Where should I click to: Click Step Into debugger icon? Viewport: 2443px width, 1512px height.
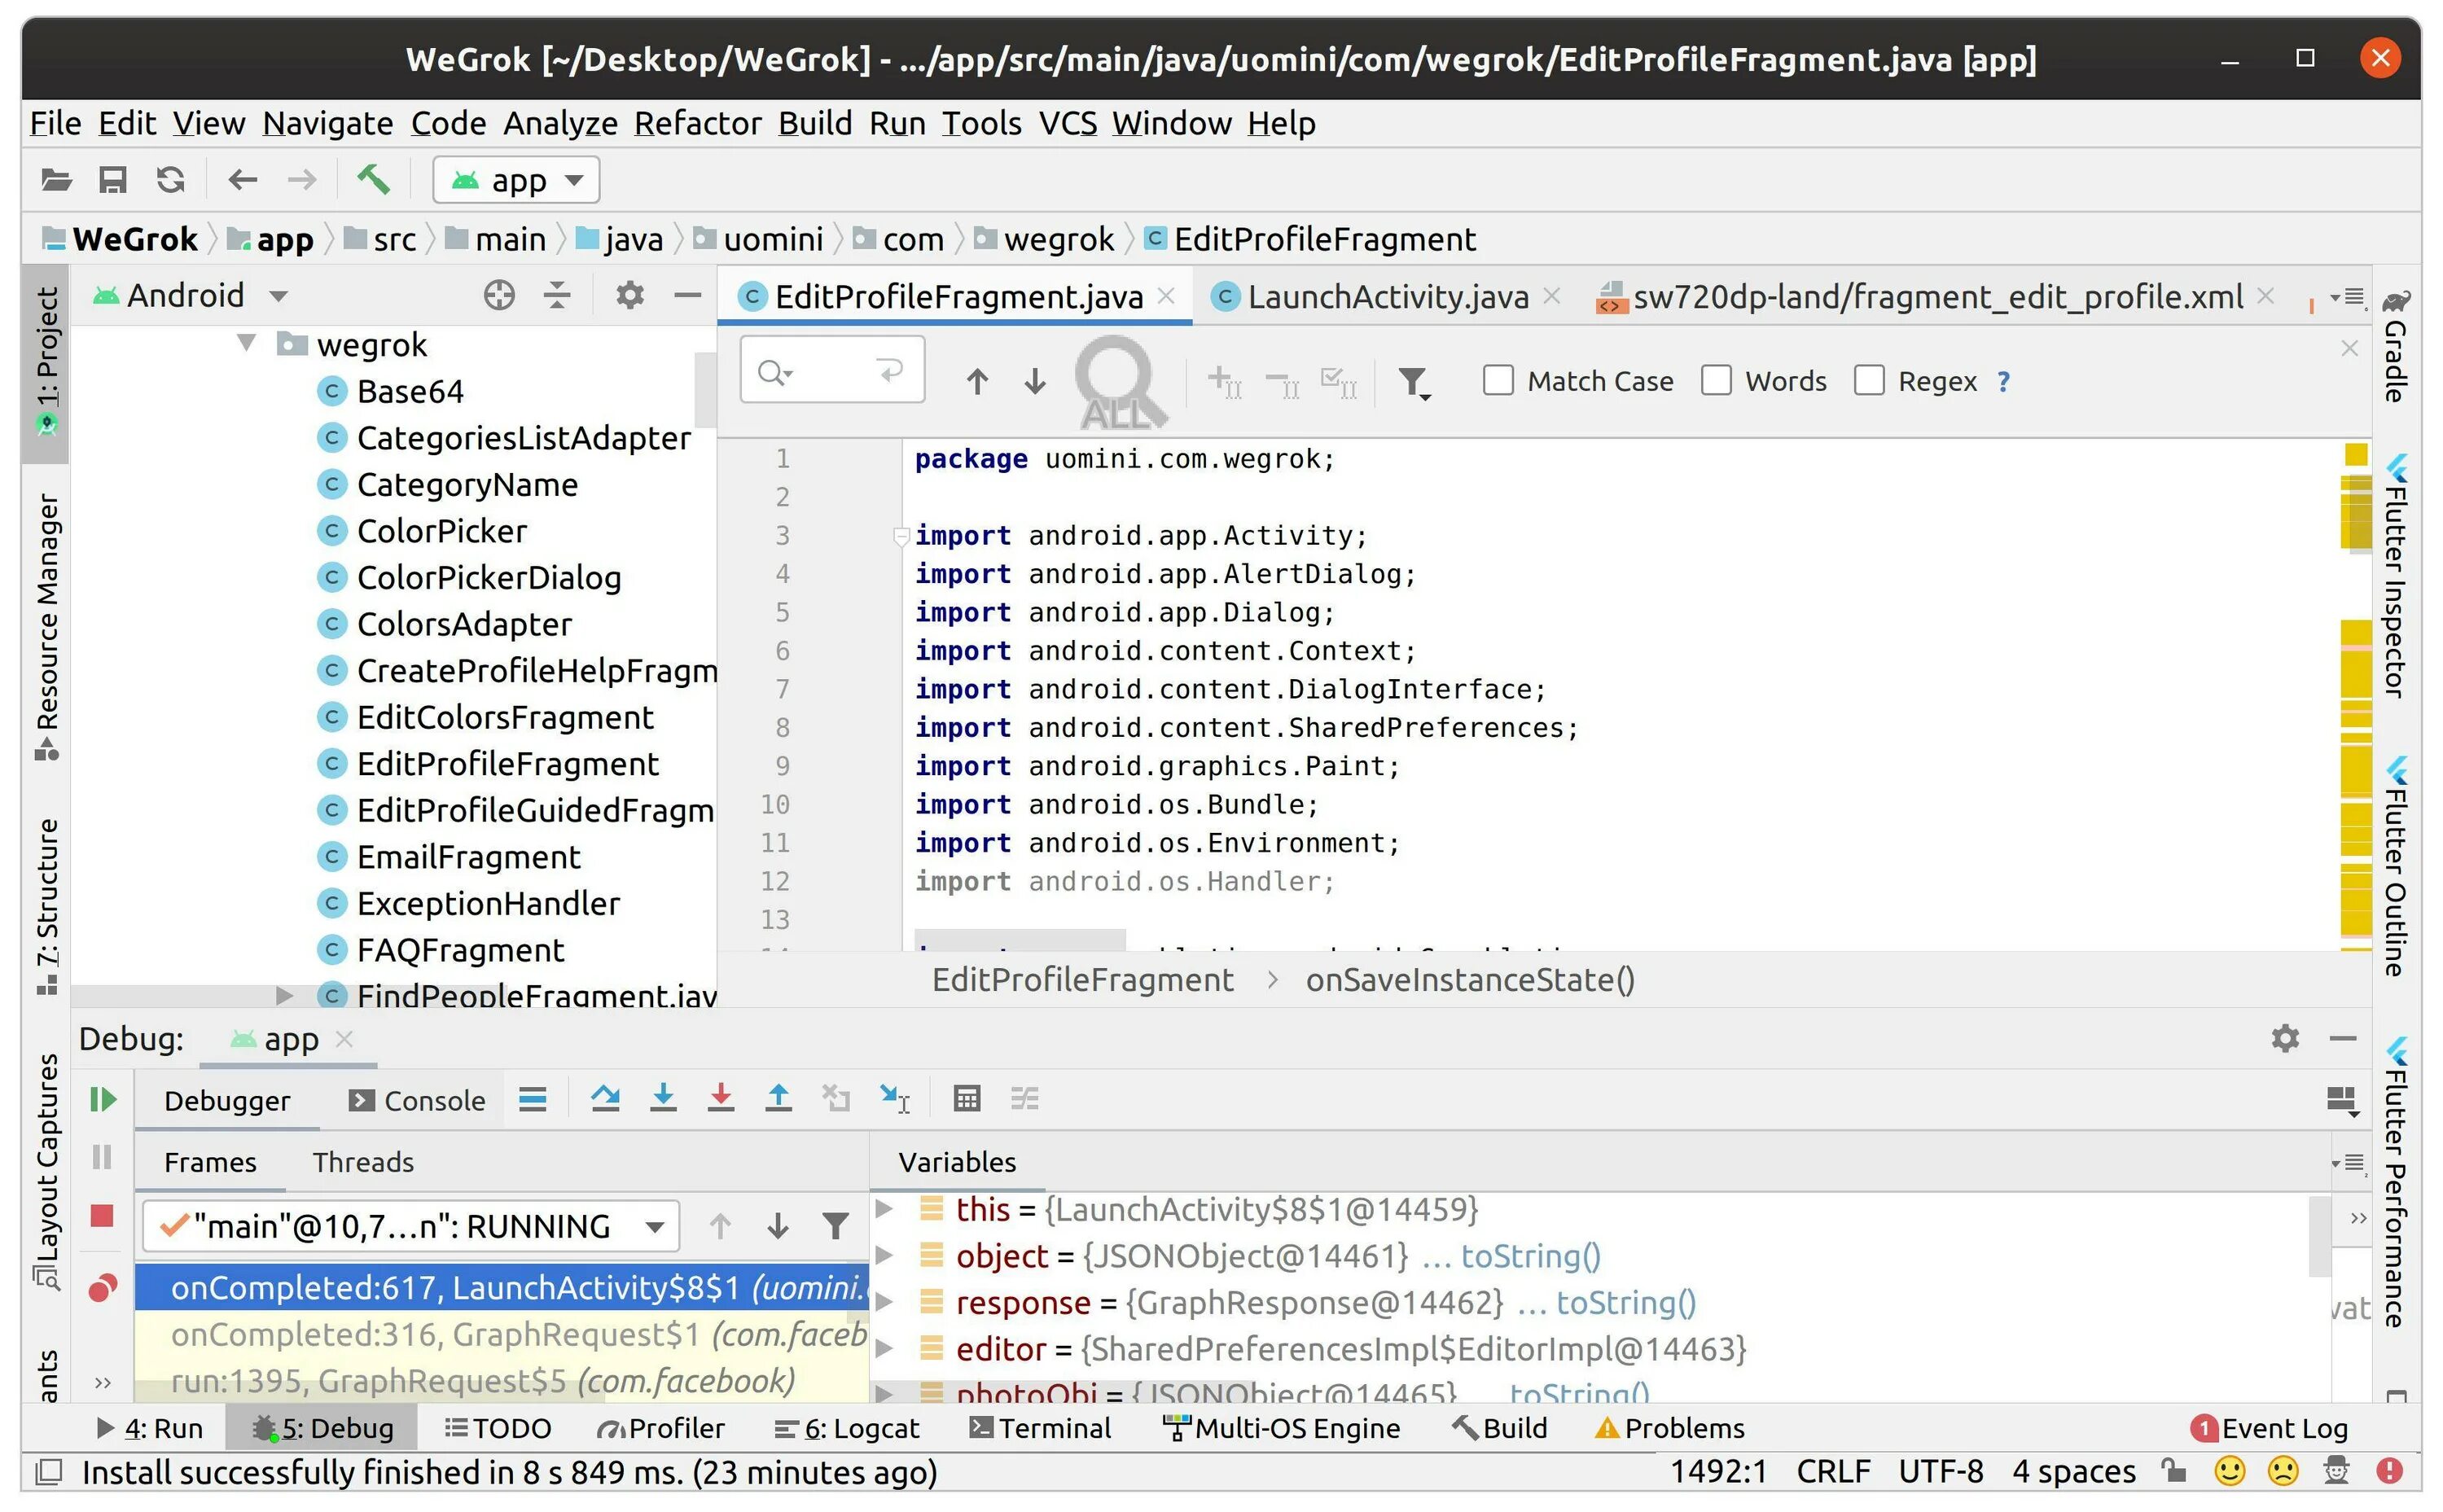pos(663,1099)
